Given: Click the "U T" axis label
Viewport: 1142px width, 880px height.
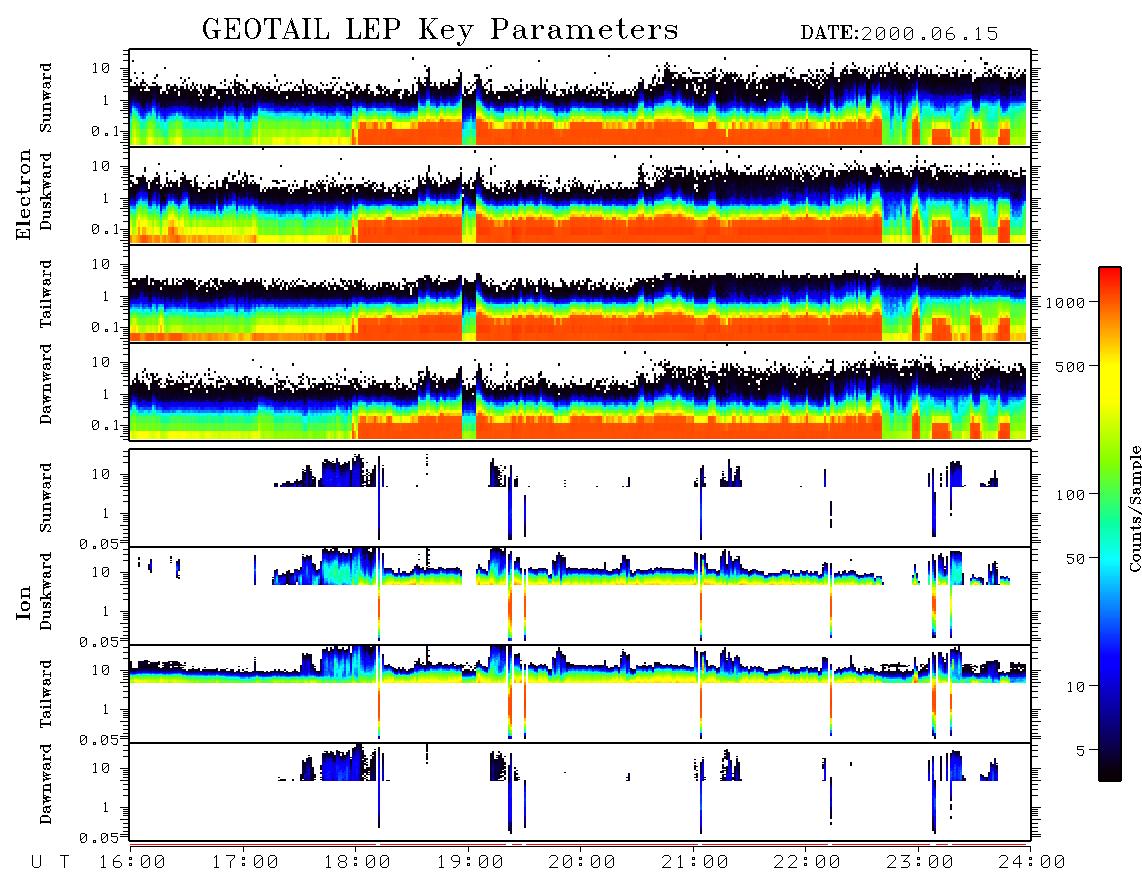Looking at the screenshot, I should point(50,862).
